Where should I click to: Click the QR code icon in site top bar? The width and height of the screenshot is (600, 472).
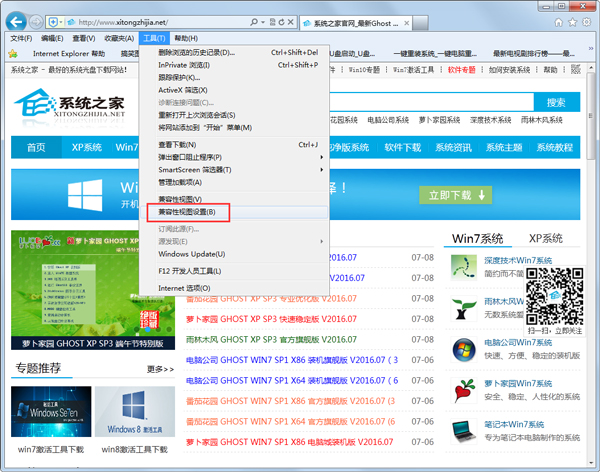click(576, 69)
